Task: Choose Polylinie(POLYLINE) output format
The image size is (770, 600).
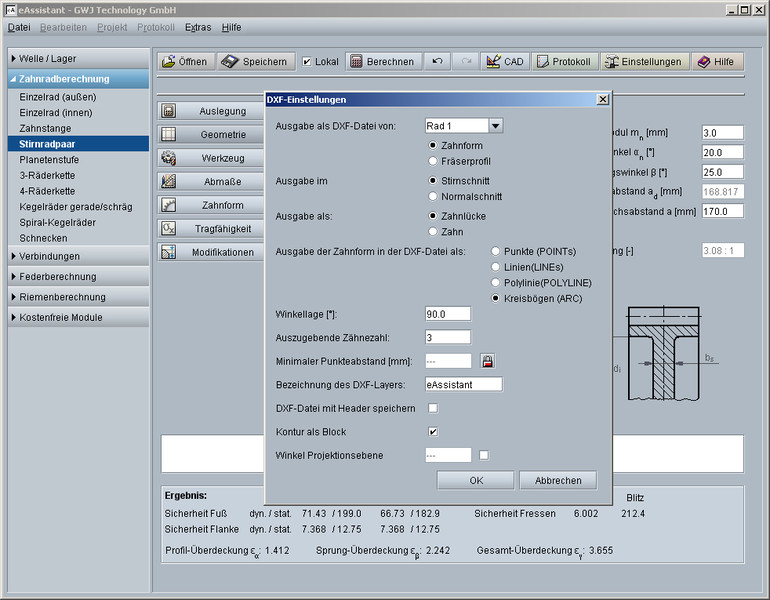Action: tap(497, 283)
